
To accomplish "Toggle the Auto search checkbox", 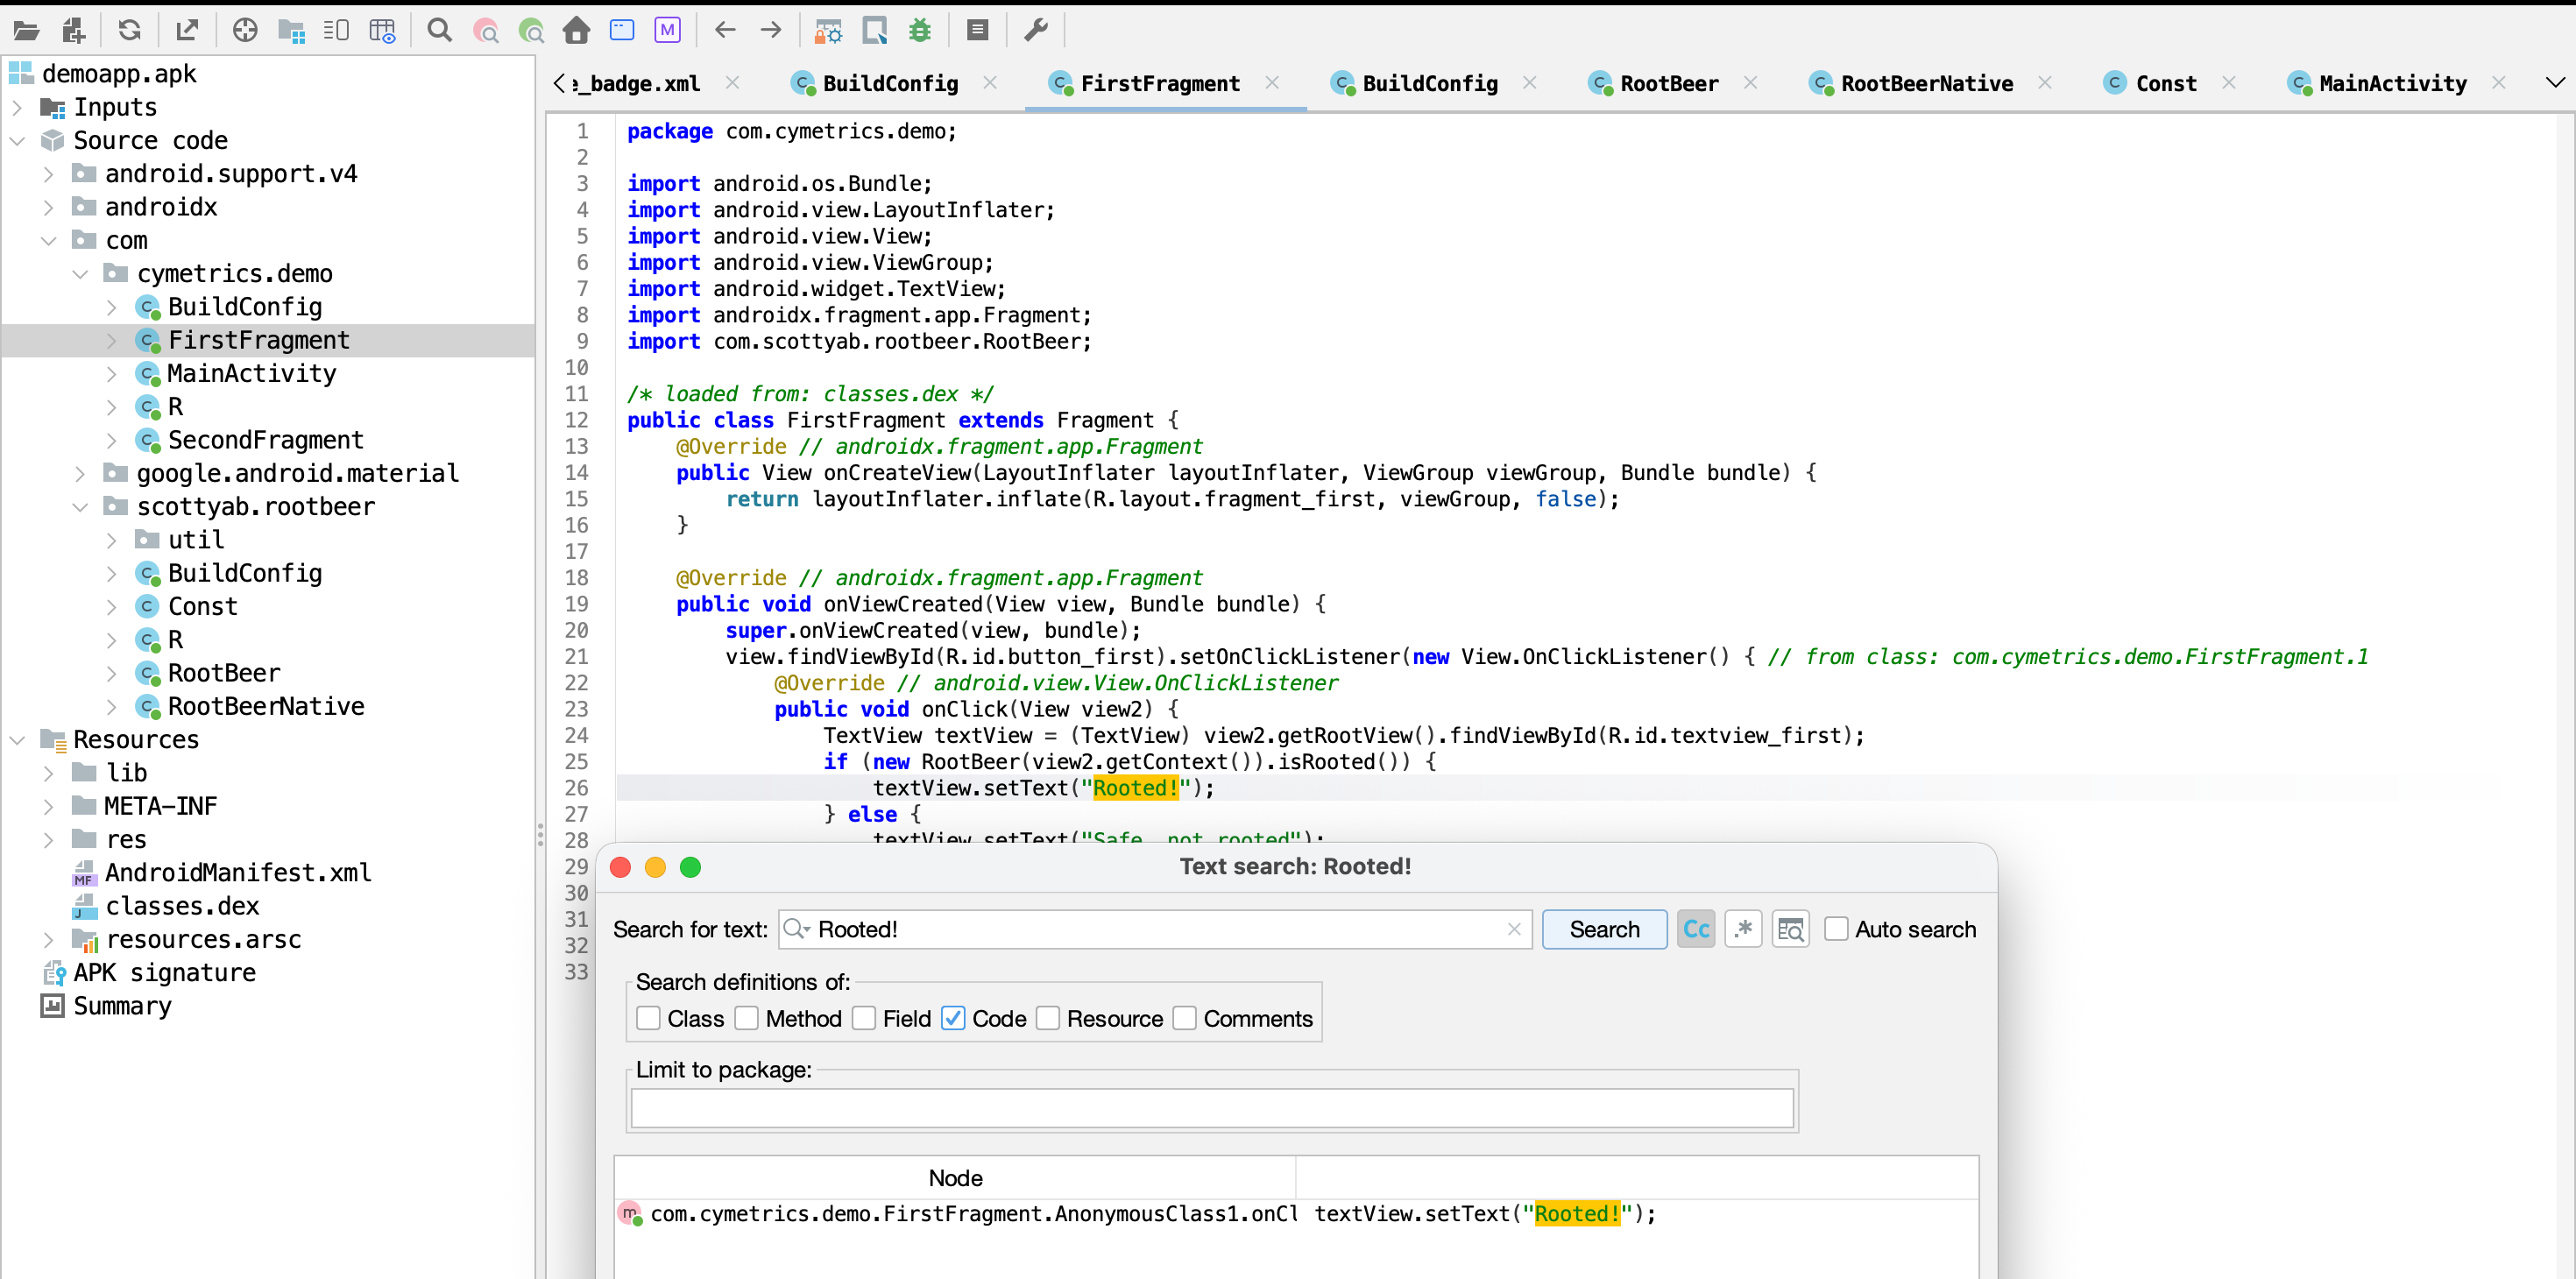I will coord(1837,929).
